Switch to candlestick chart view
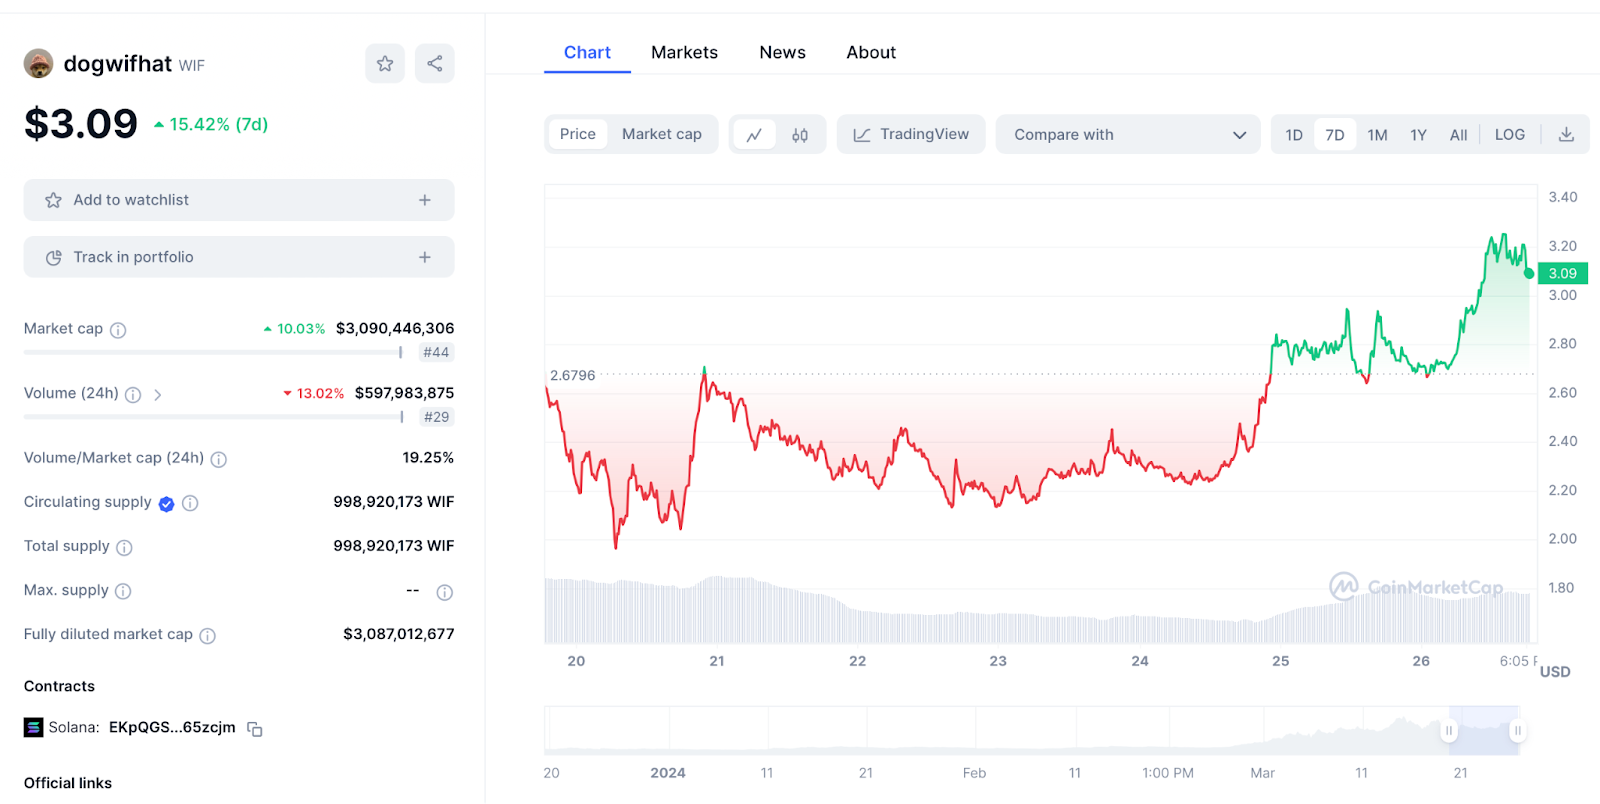Image resolution: width=1600 pixels, height=804 pixels. (x=800, y=135)
